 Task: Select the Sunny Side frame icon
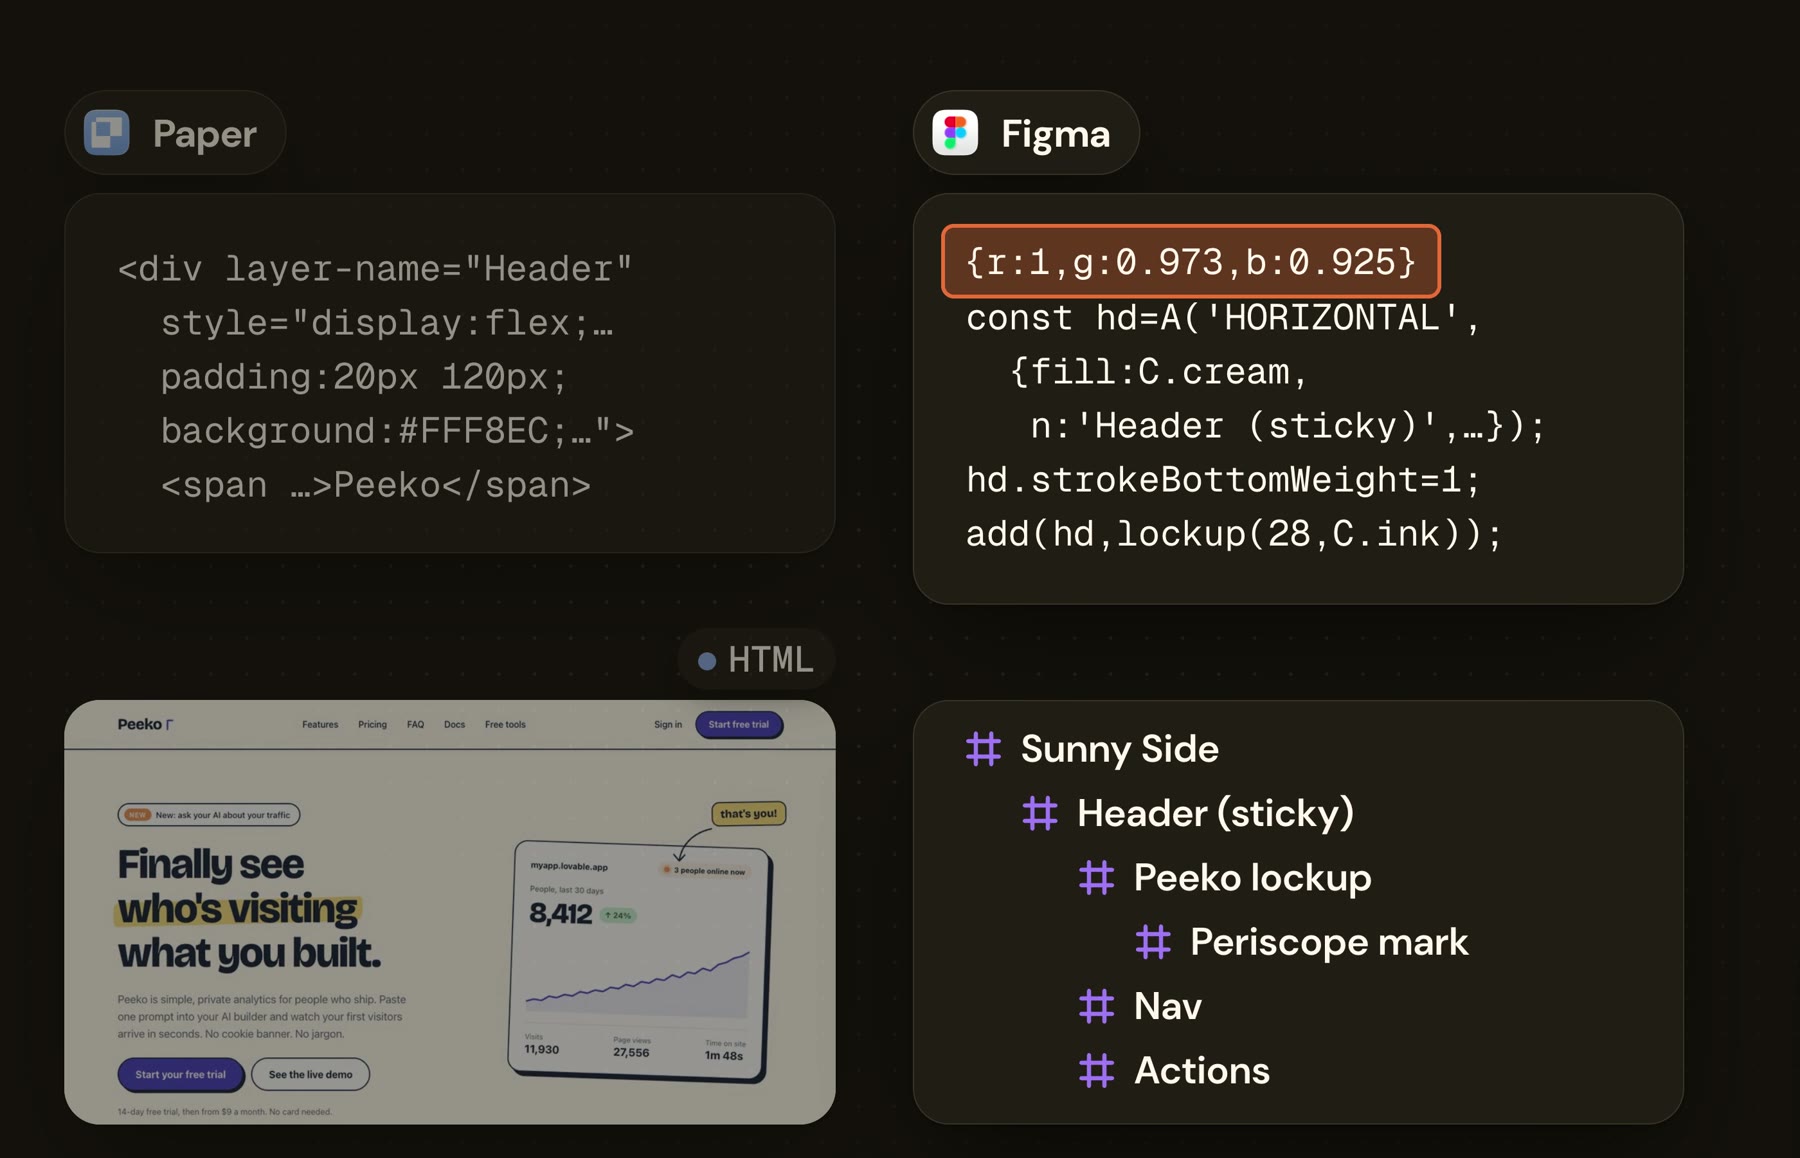coord(984,749)
